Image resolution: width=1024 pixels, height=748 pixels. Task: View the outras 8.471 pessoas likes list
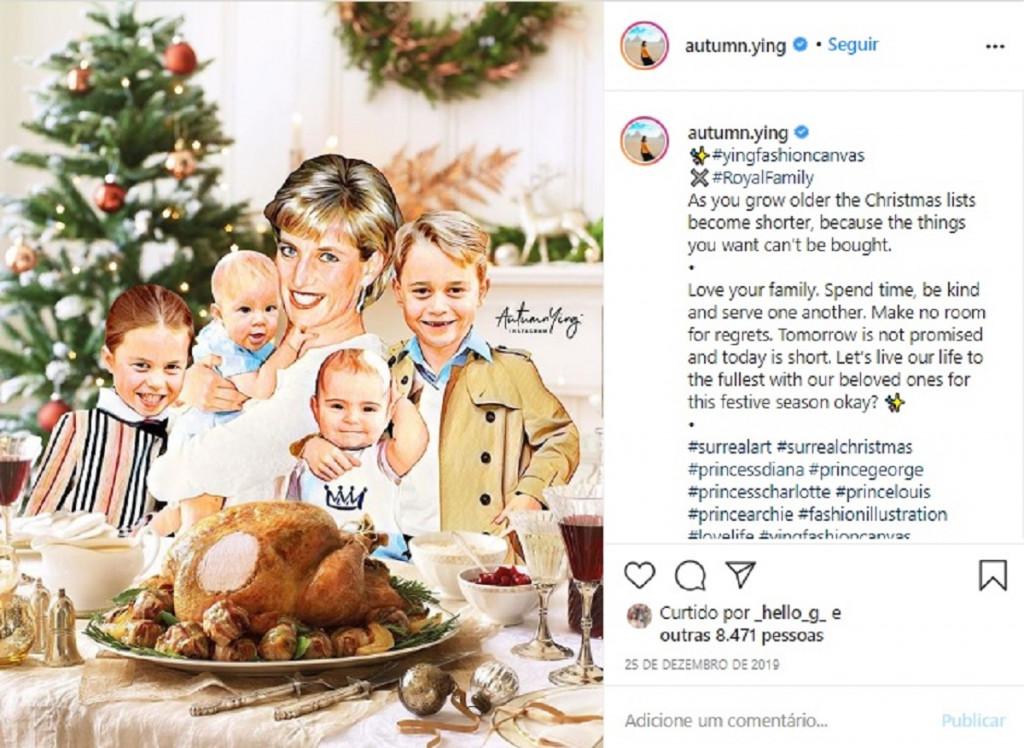pyautogui.click(x=741, y=635)
